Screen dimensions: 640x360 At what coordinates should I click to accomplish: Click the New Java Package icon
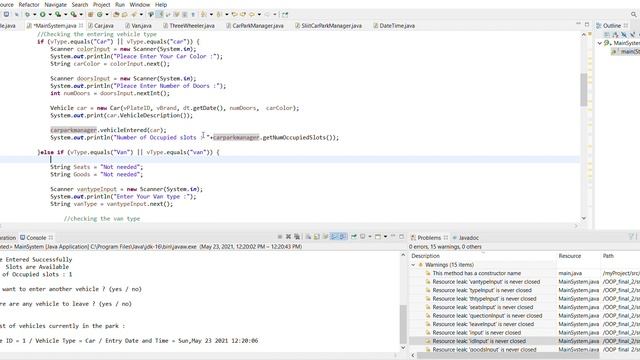point(90,14)
